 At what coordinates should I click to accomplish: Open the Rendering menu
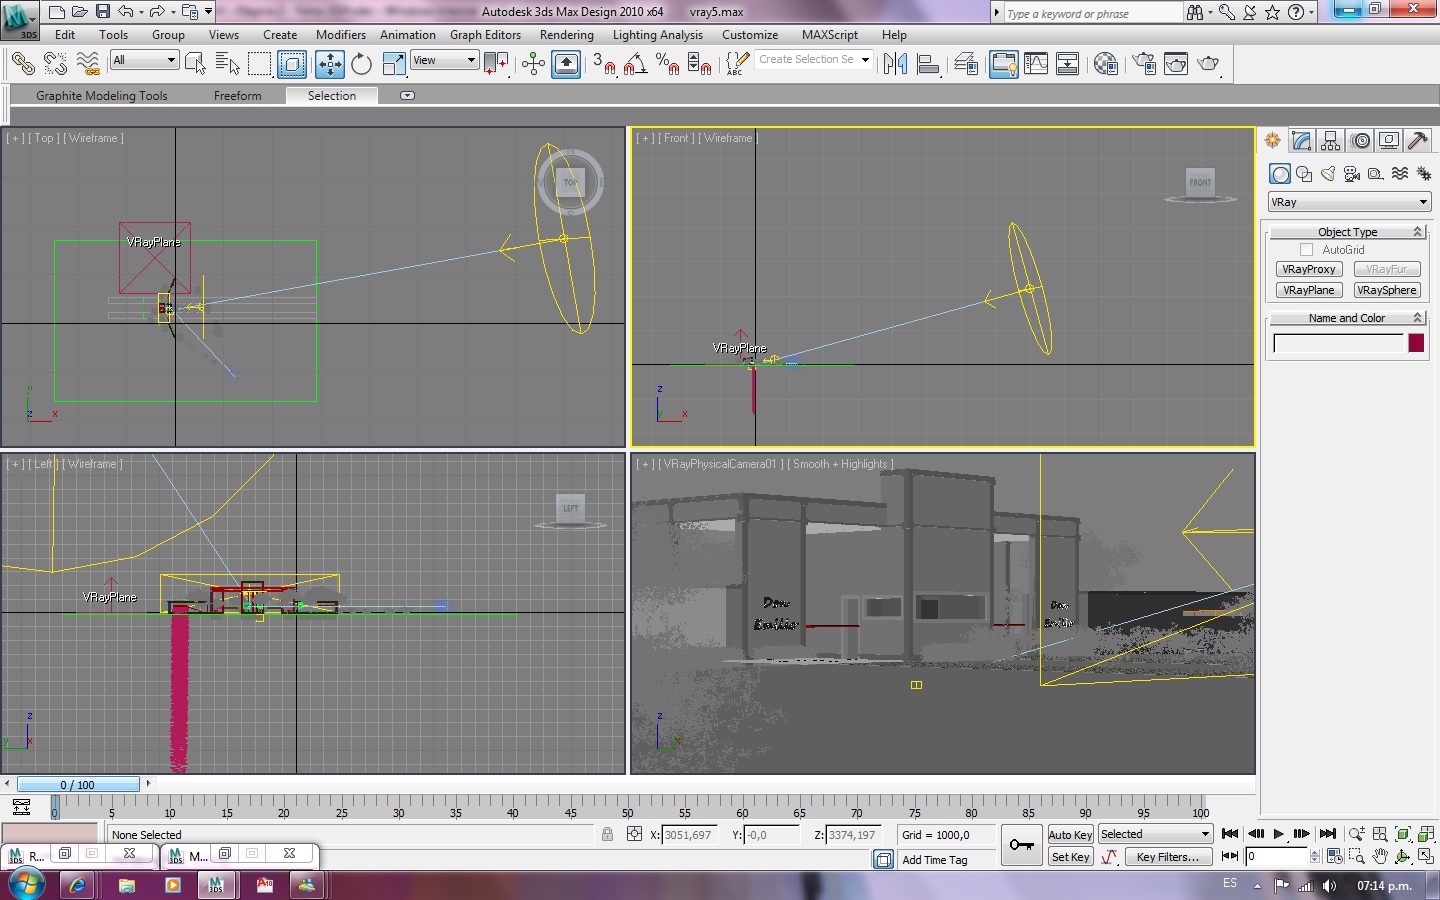567,35
